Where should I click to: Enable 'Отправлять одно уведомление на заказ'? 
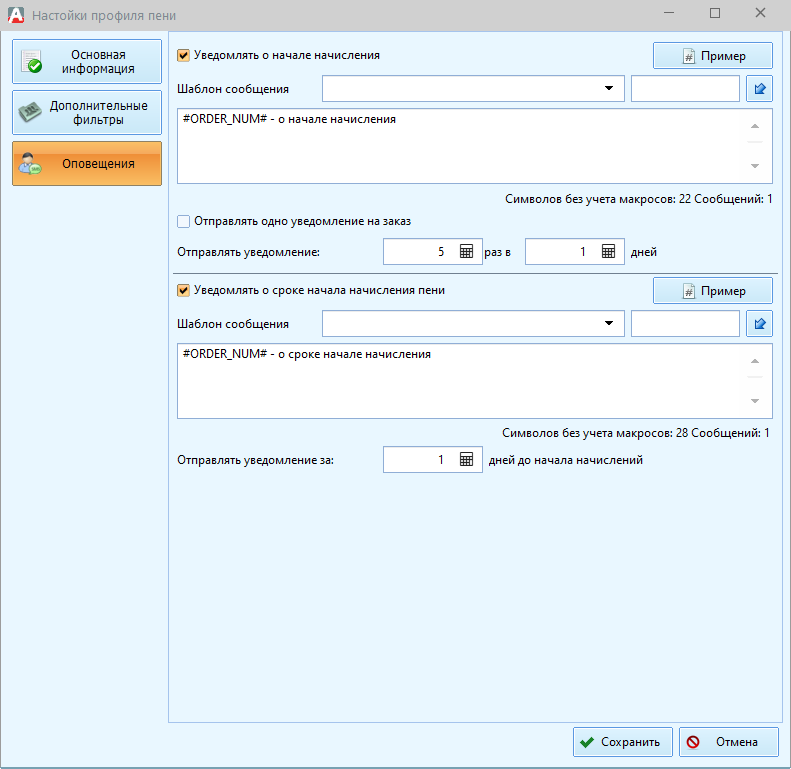click(x=183, y=221)
